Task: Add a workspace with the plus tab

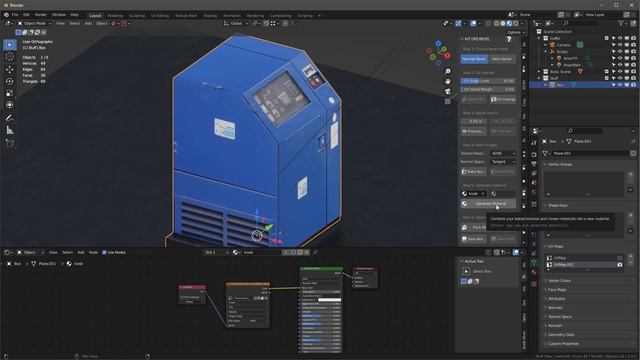Action: point(320,16)
